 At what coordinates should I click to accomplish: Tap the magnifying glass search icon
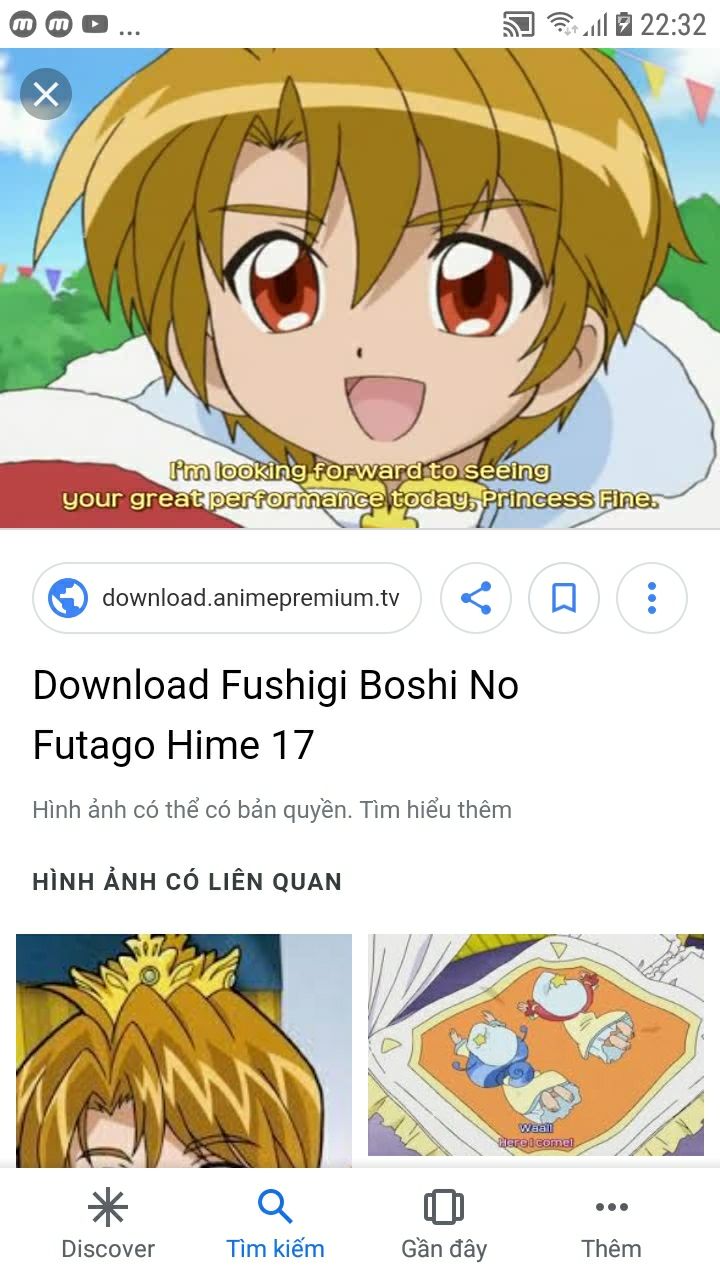(x=275, y=1208)
